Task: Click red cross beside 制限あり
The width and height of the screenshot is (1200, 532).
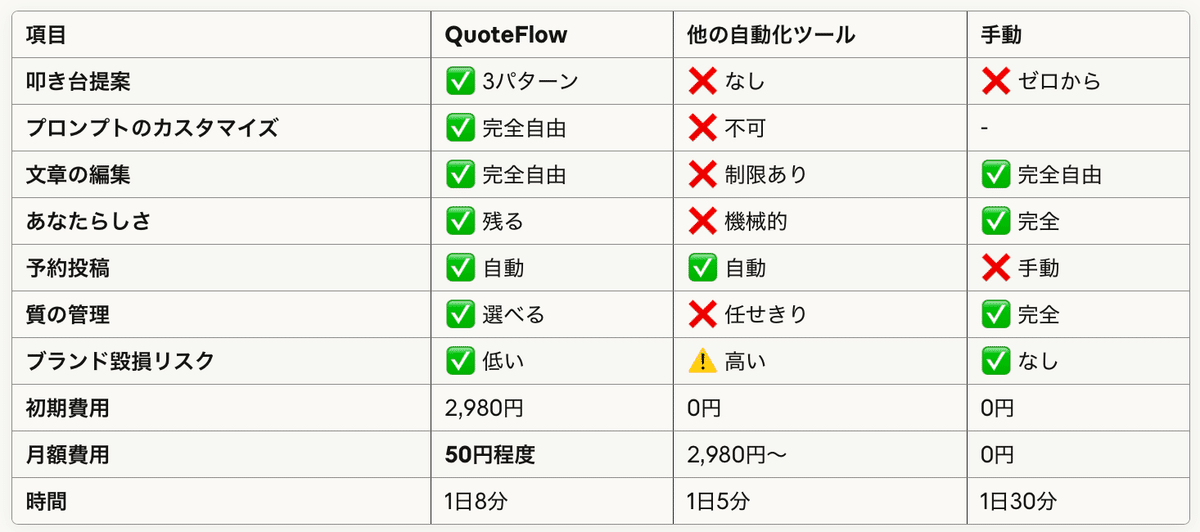Action: pyautogui.click(x=703, y=175)
